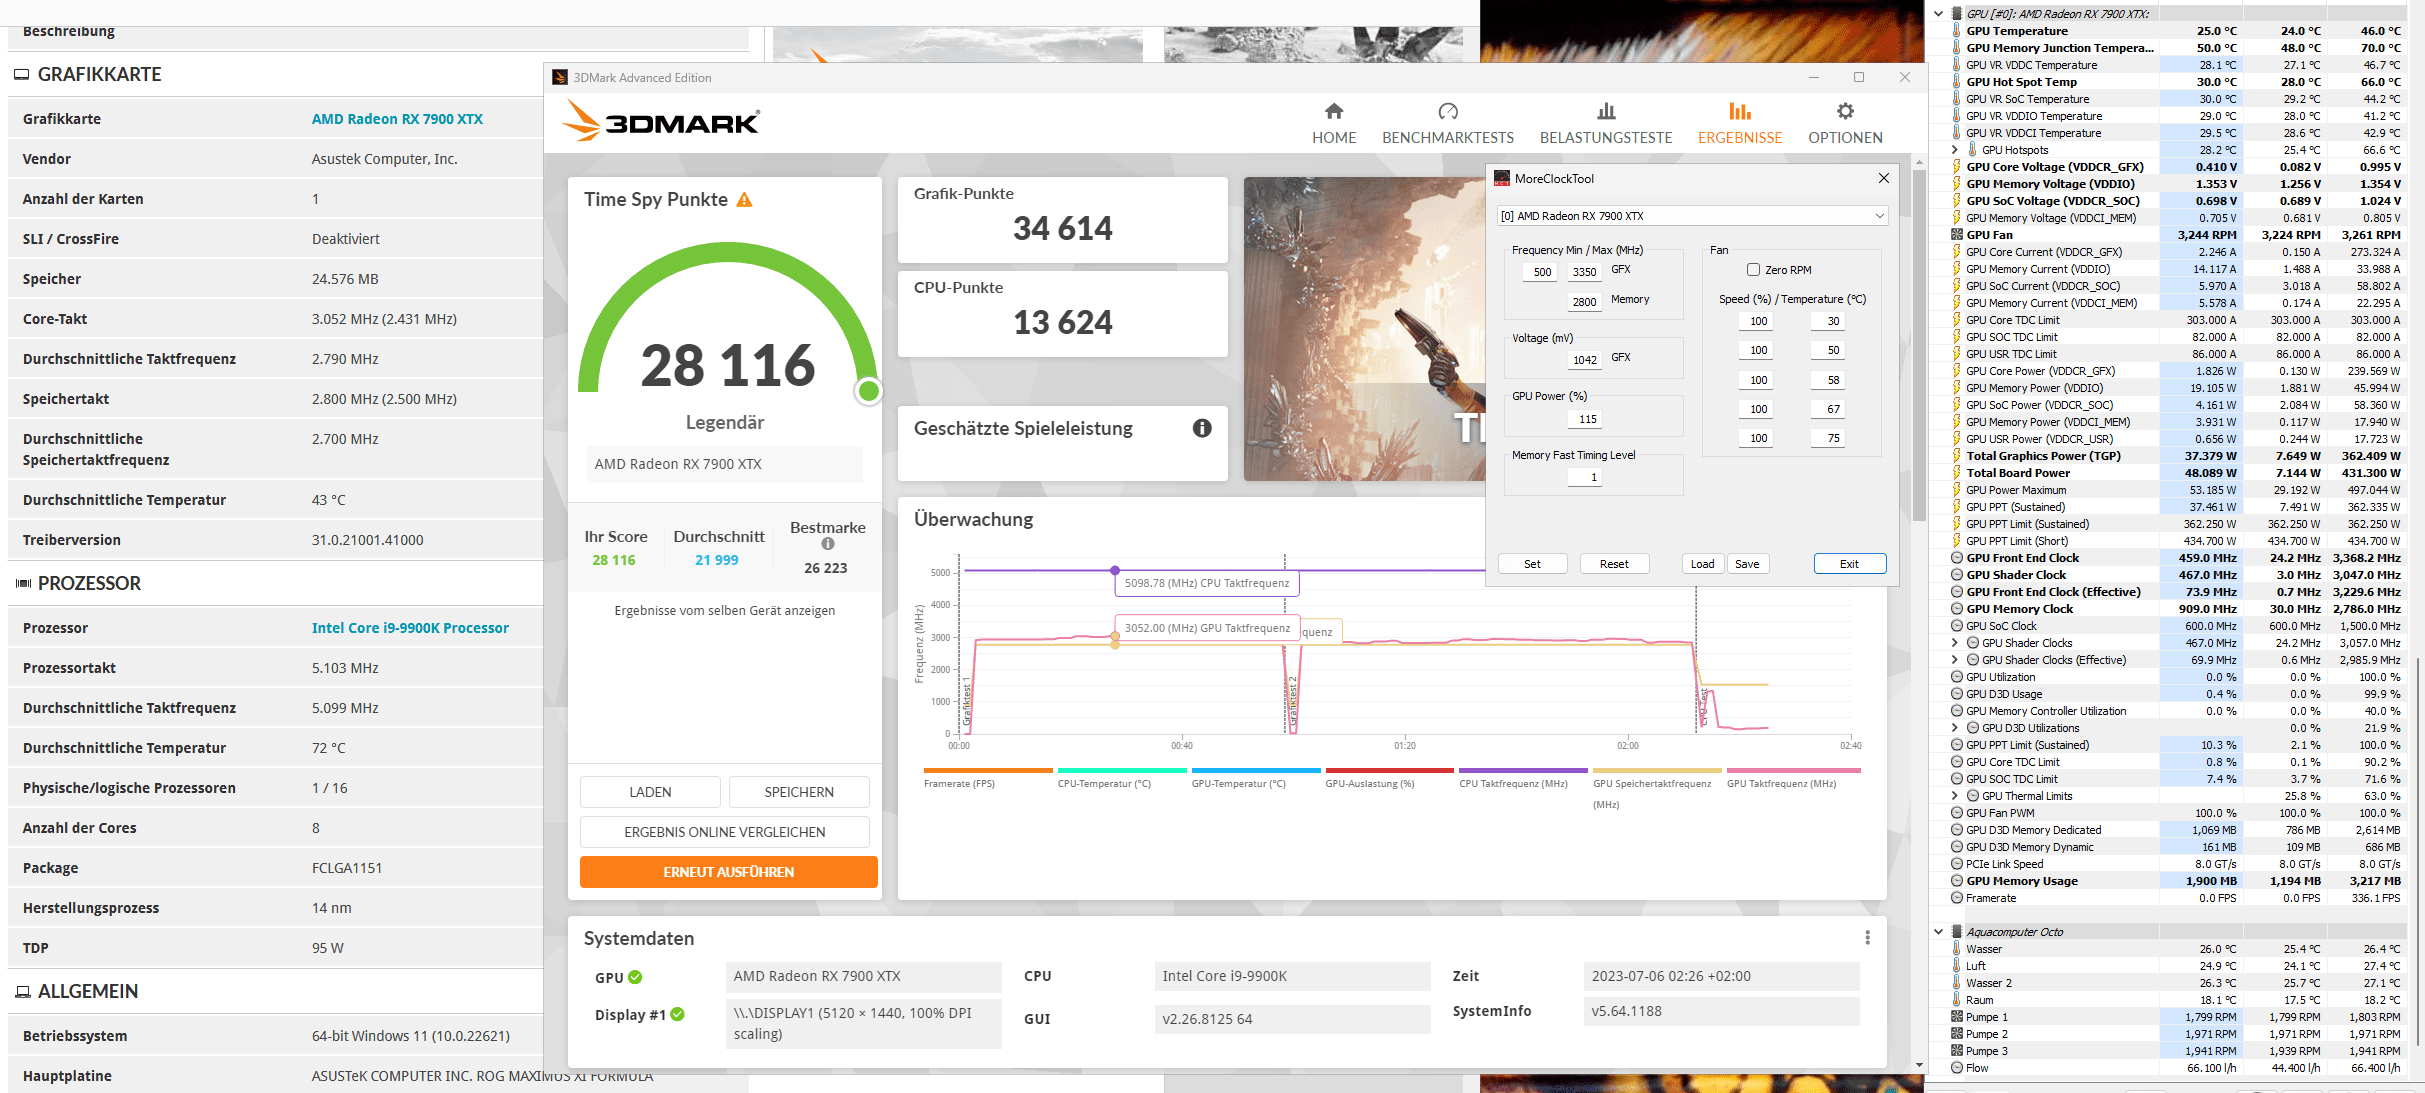Select the ERGEBNISSE tab

tap(1739, 124)
